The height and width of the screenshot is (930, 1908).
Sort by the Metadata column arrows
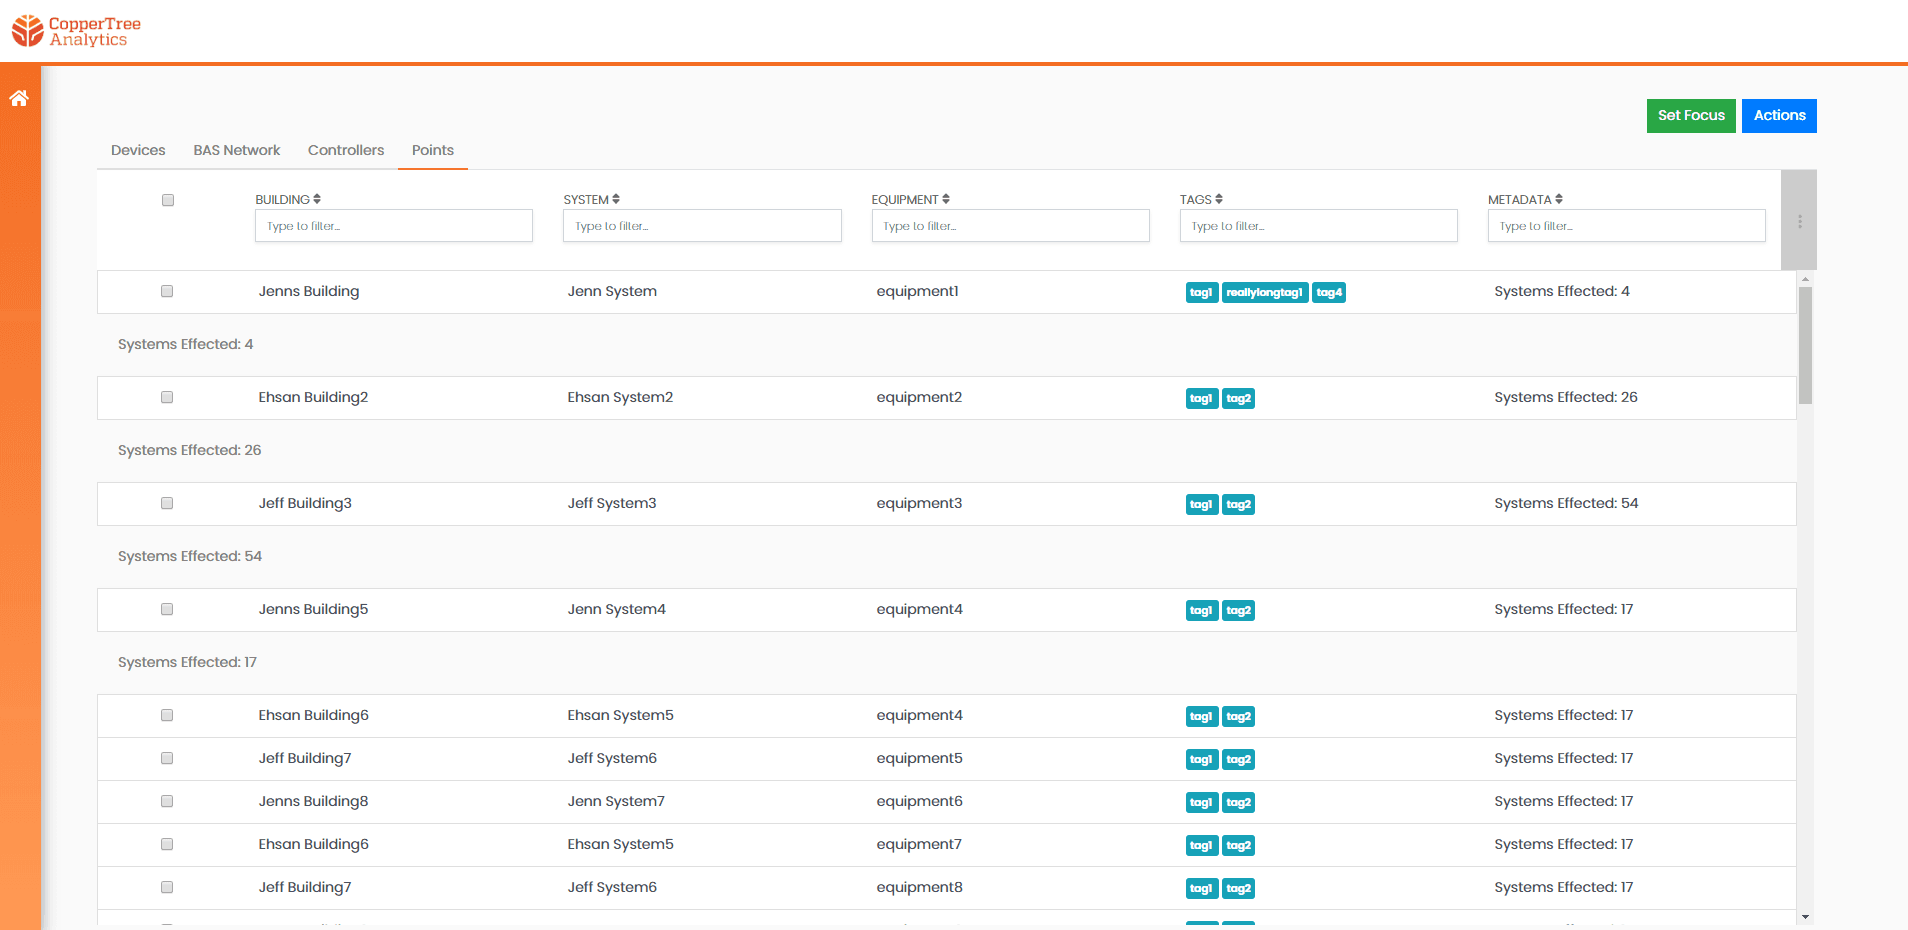click(1559, 199)
